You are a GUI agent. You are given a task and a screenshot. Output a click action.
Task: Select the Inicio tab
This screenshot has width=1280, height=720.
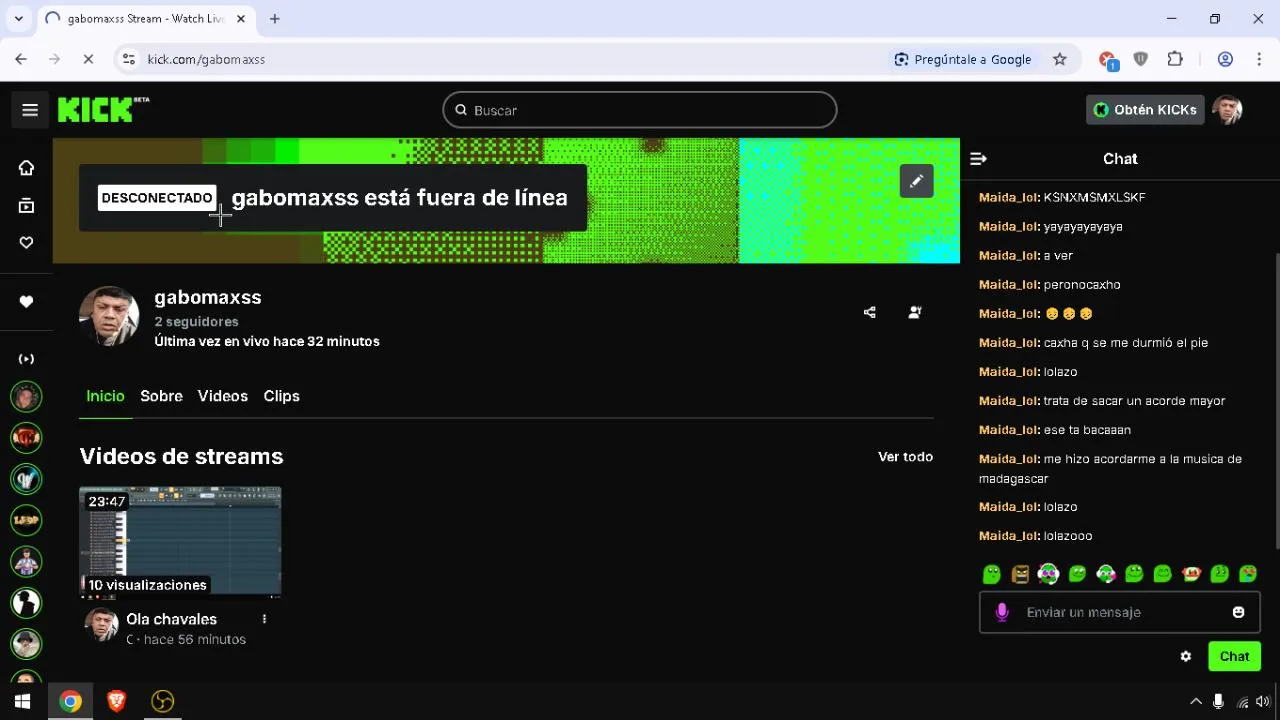105,396
